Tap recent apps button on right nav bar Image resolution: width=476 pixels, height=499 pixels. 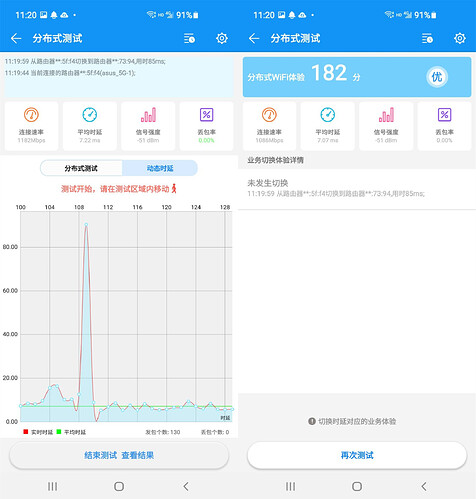[x=290, y=486]
